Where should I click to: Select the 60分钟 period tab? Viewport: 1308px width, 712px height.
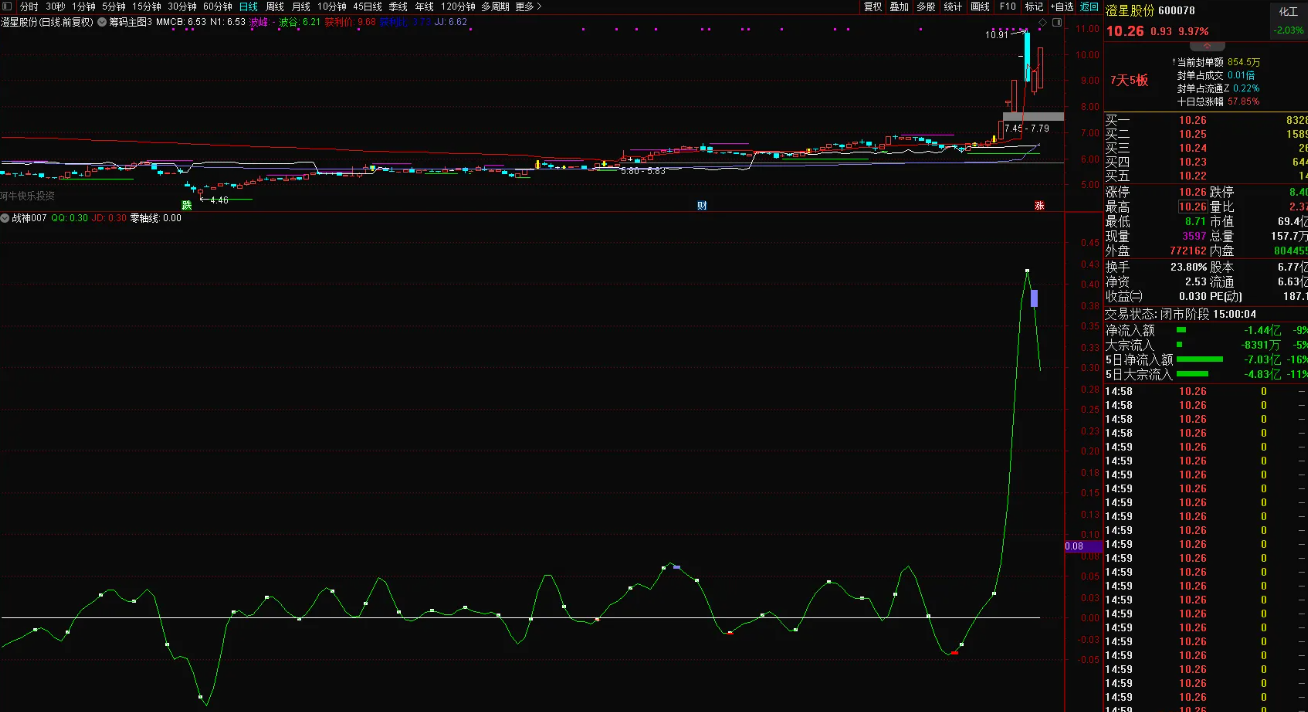[217, 6]
